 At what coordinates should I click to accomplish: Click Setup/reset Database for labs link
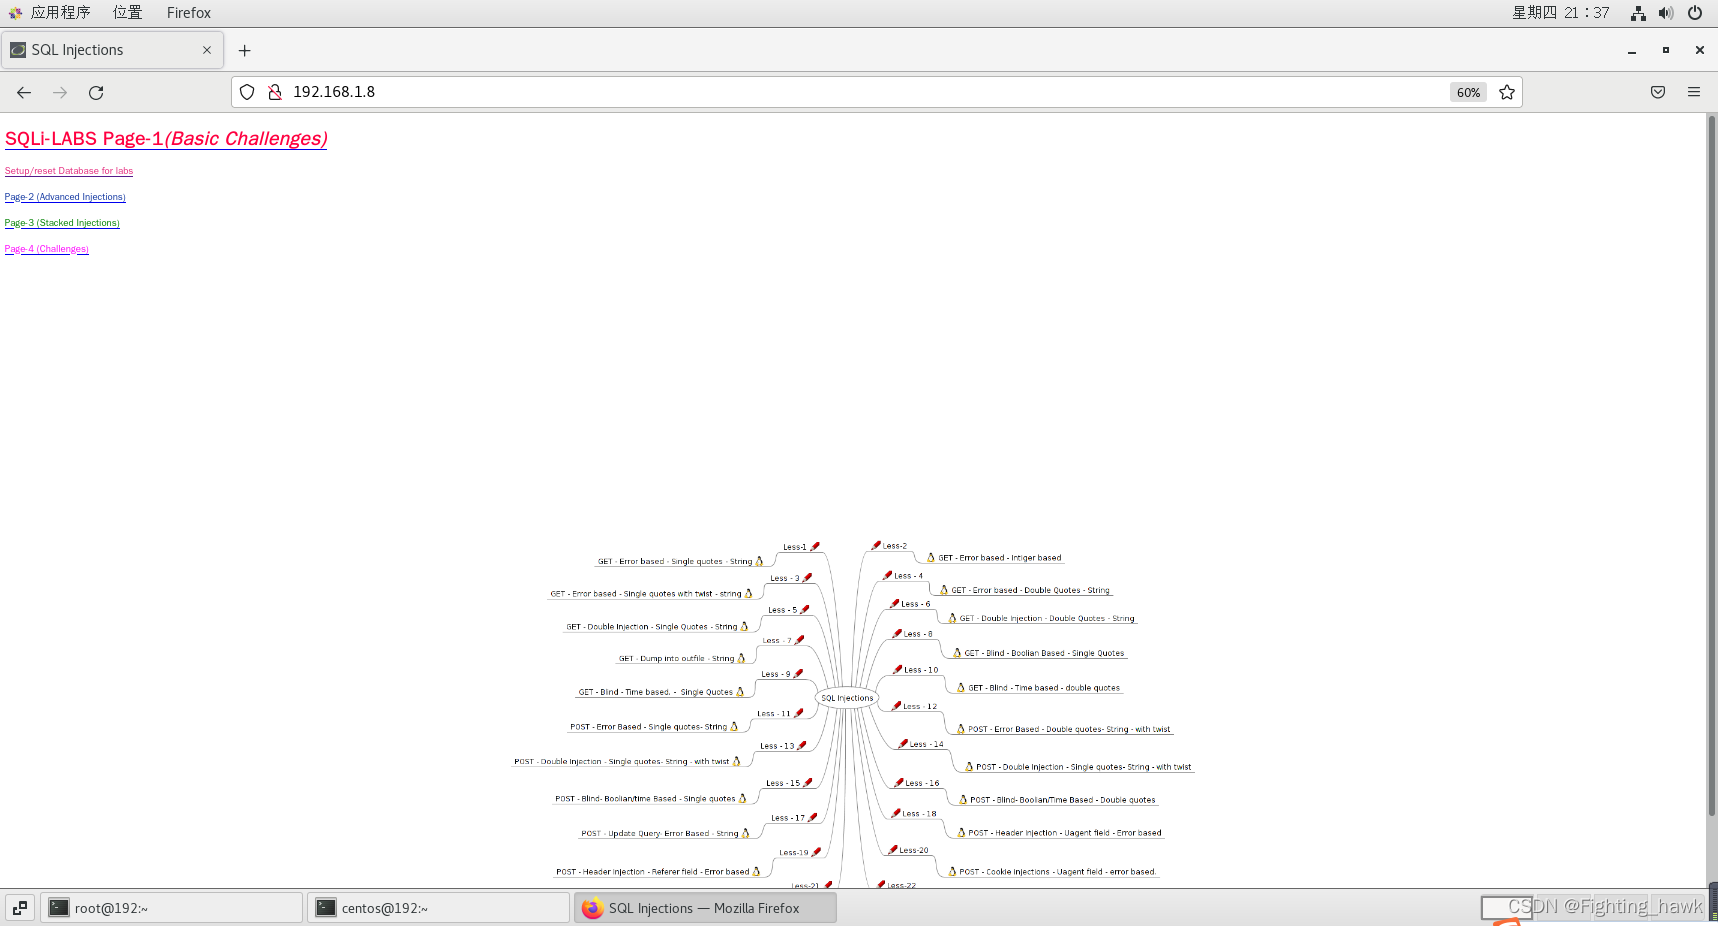point(69,171)
